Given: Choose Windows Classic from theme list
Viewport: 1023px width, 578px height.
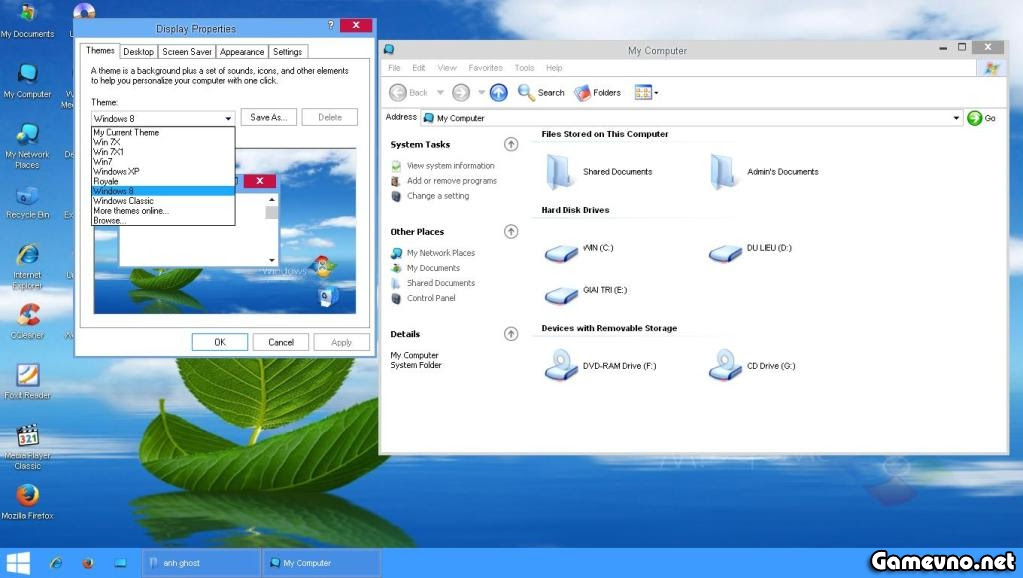Looking at the screenshot, I should (163, 201).
